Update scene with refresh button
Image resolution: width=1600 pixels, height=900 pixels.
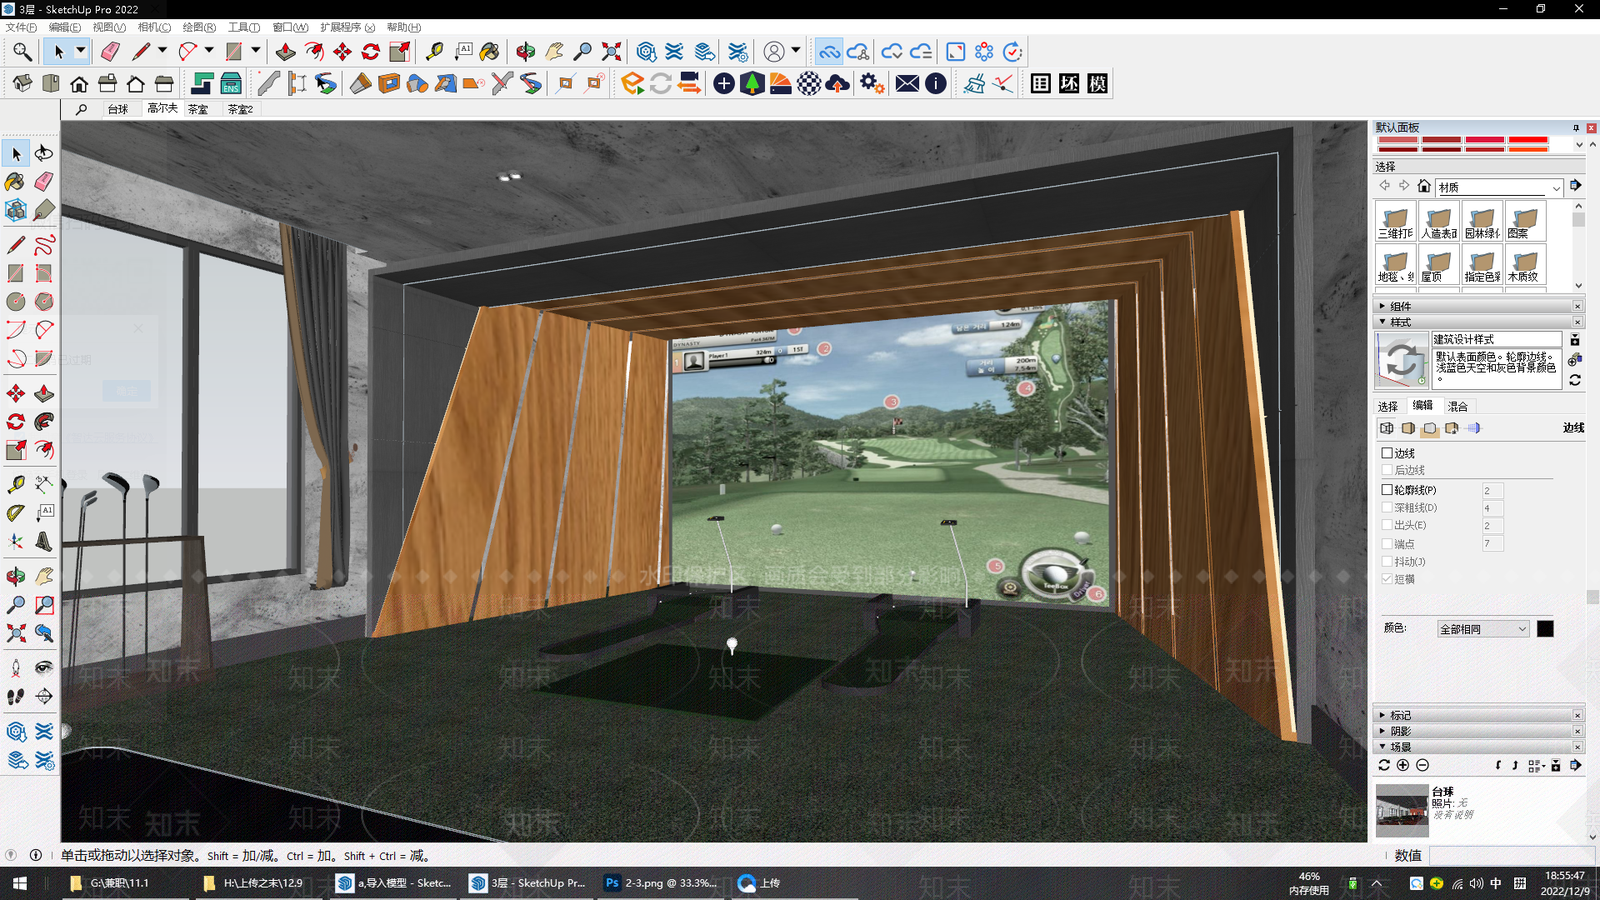pos(1384,765)
